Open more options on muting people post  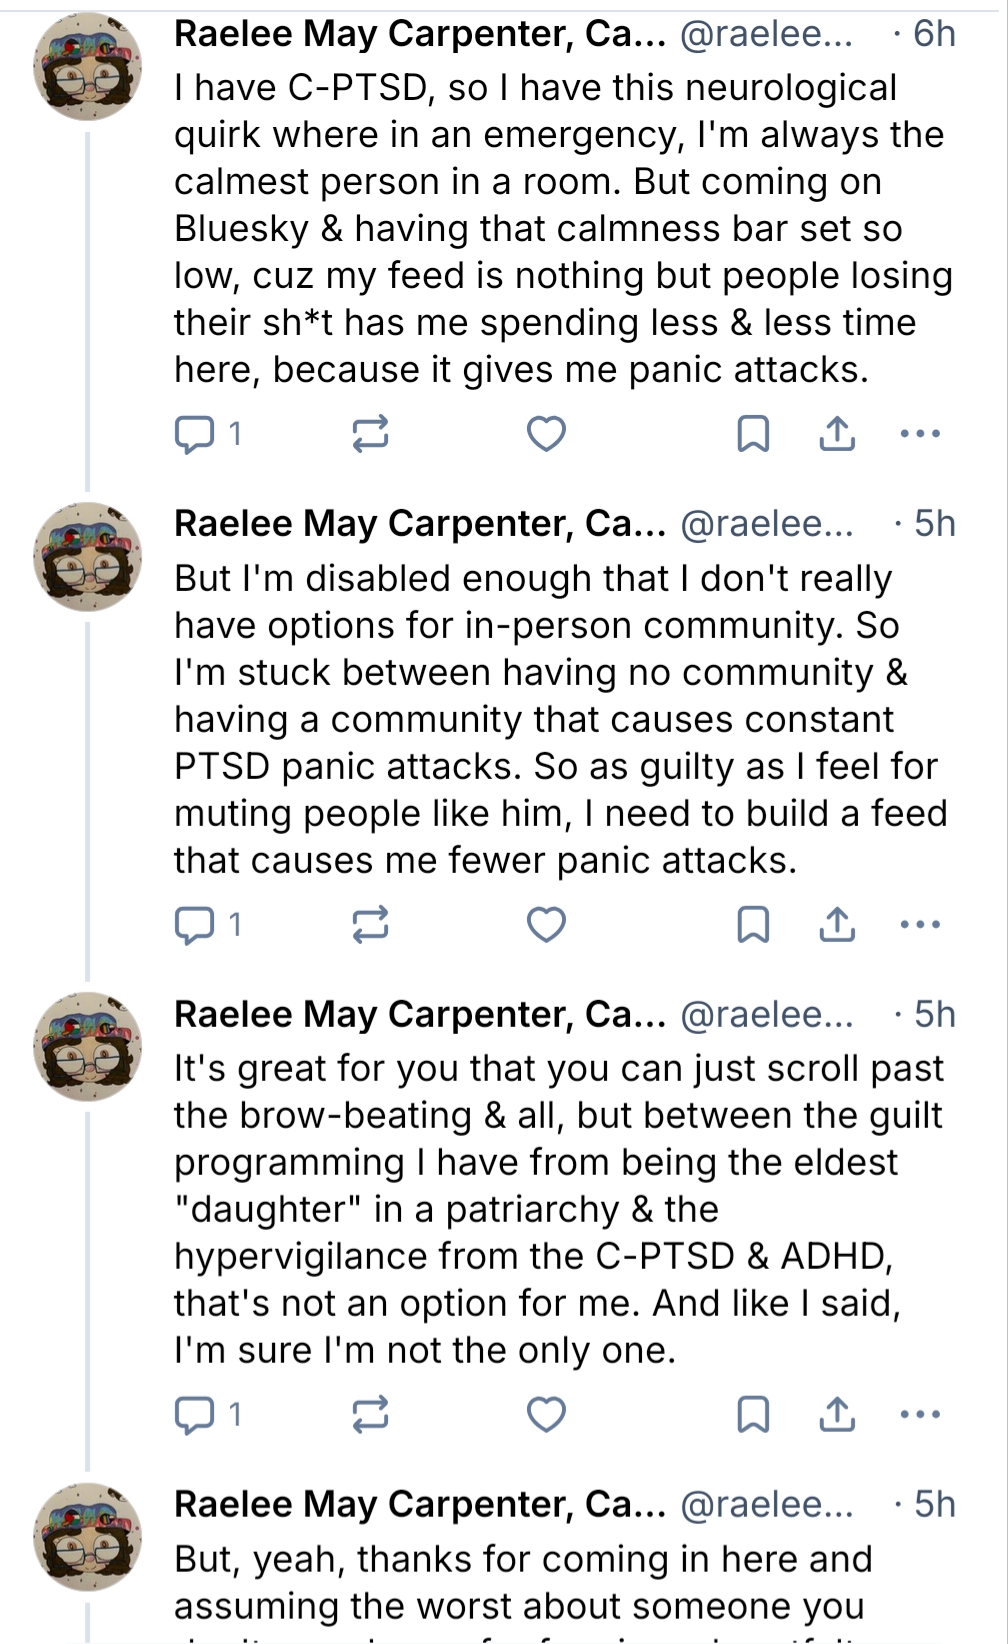pos(920,925)
